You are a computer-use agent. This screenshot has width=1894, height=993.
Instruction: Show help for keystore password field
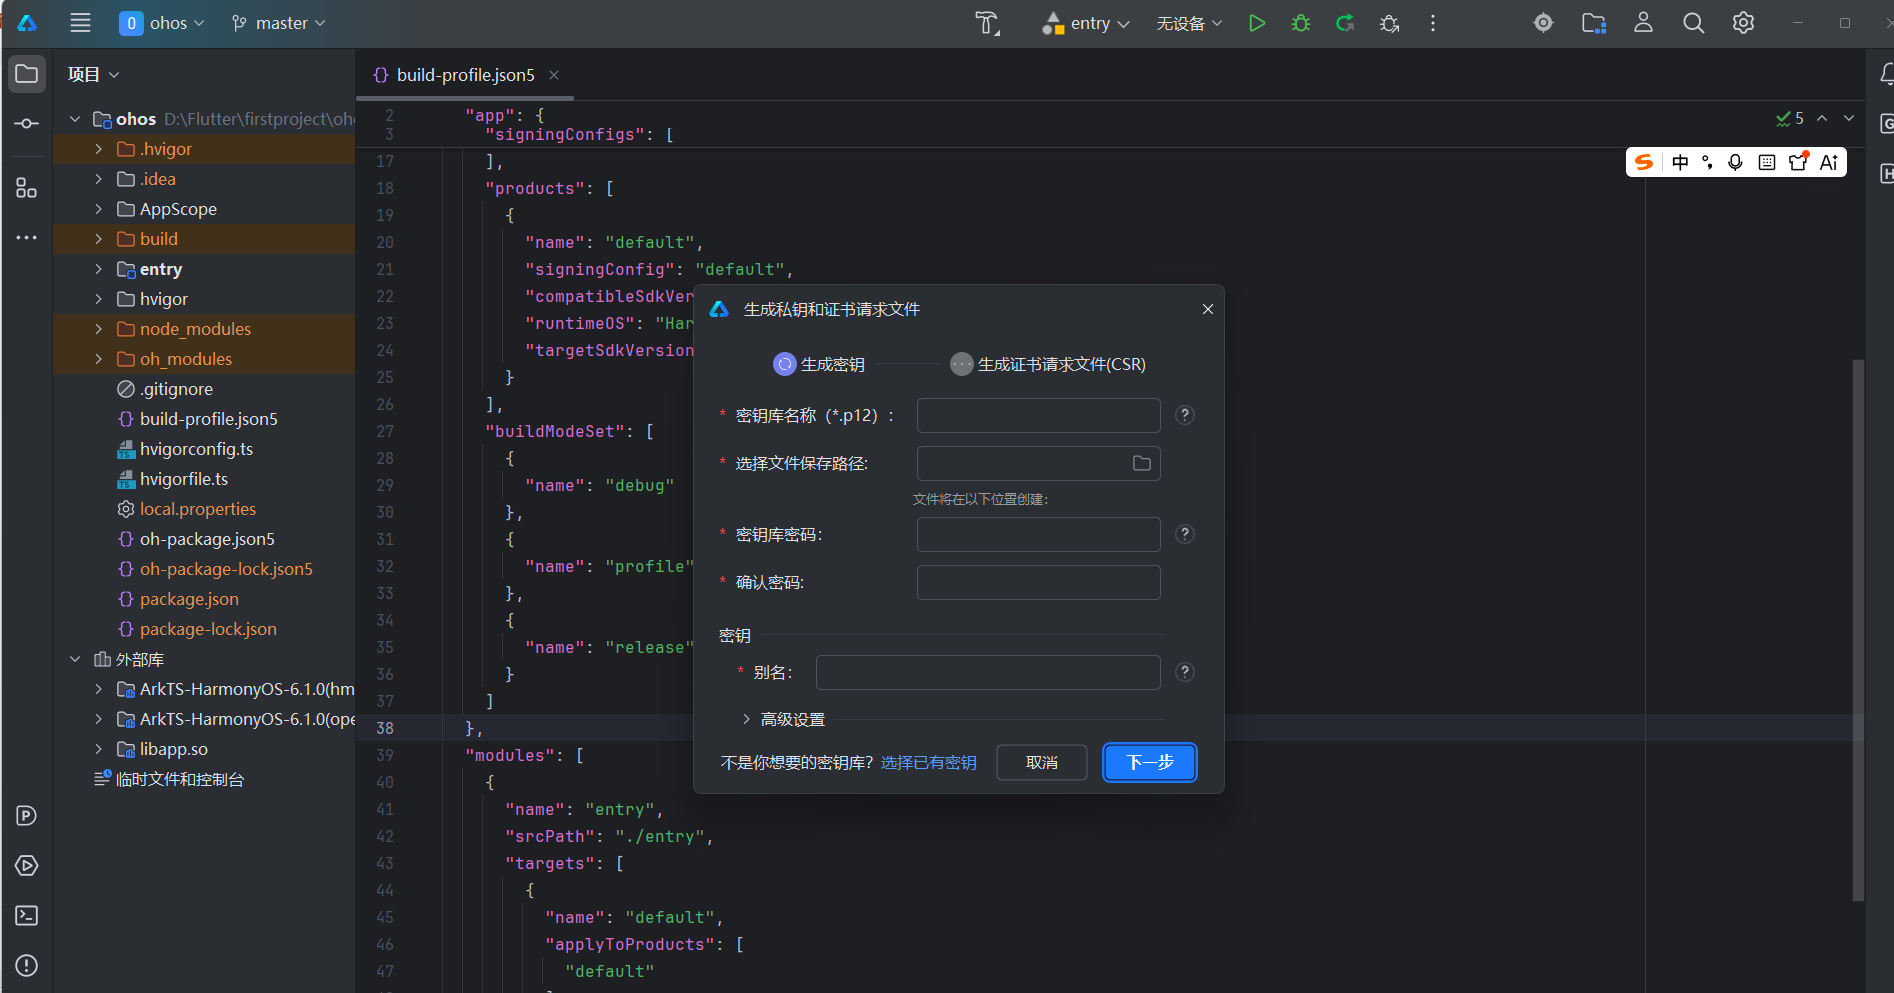pos(1185,534)
